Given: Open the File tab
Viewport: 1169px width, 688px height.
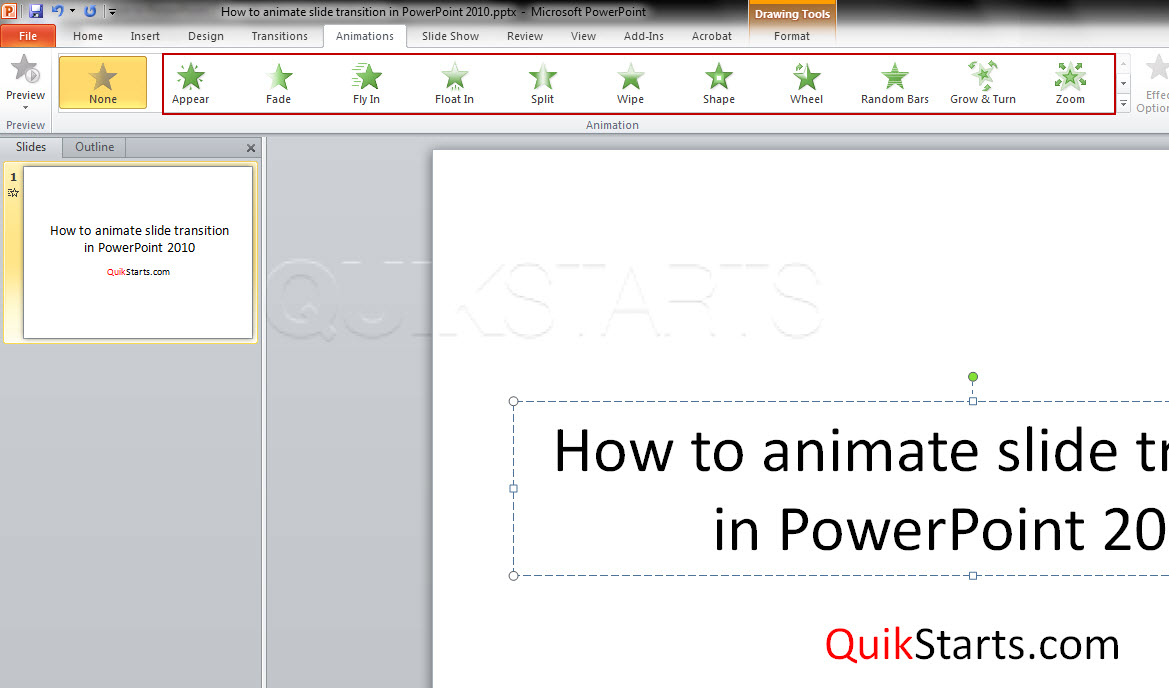Looking at the screenshot, I should (x=28, y=36).
